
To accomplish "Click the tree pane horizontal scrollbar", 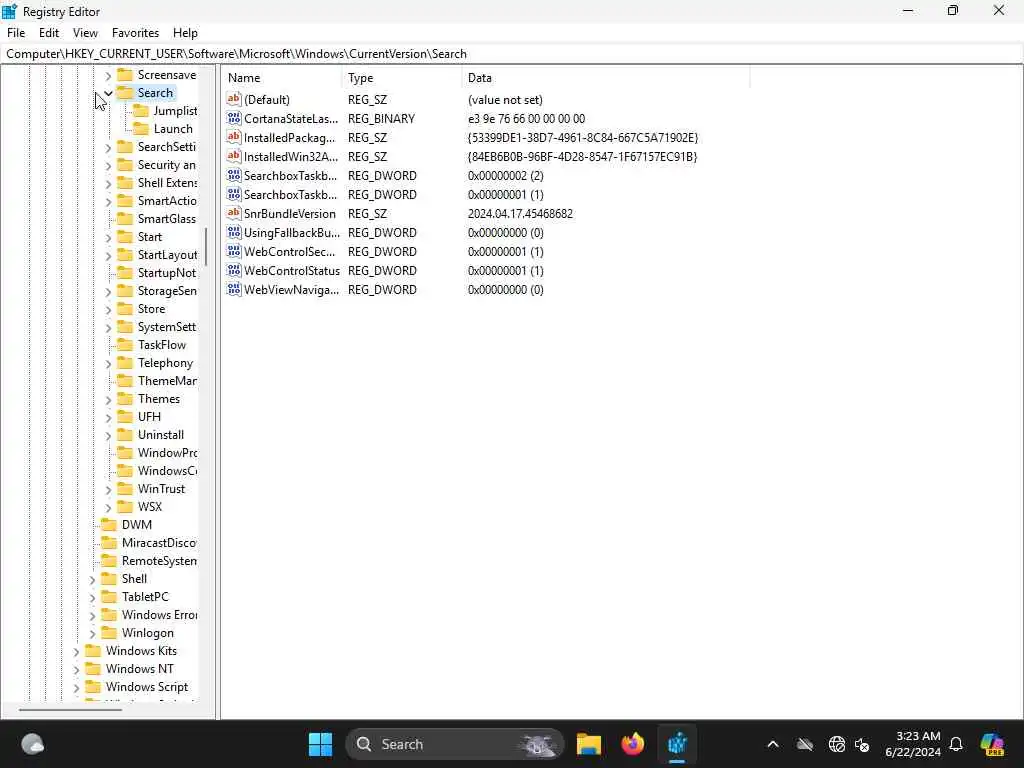I will click(x=71, y=709).
